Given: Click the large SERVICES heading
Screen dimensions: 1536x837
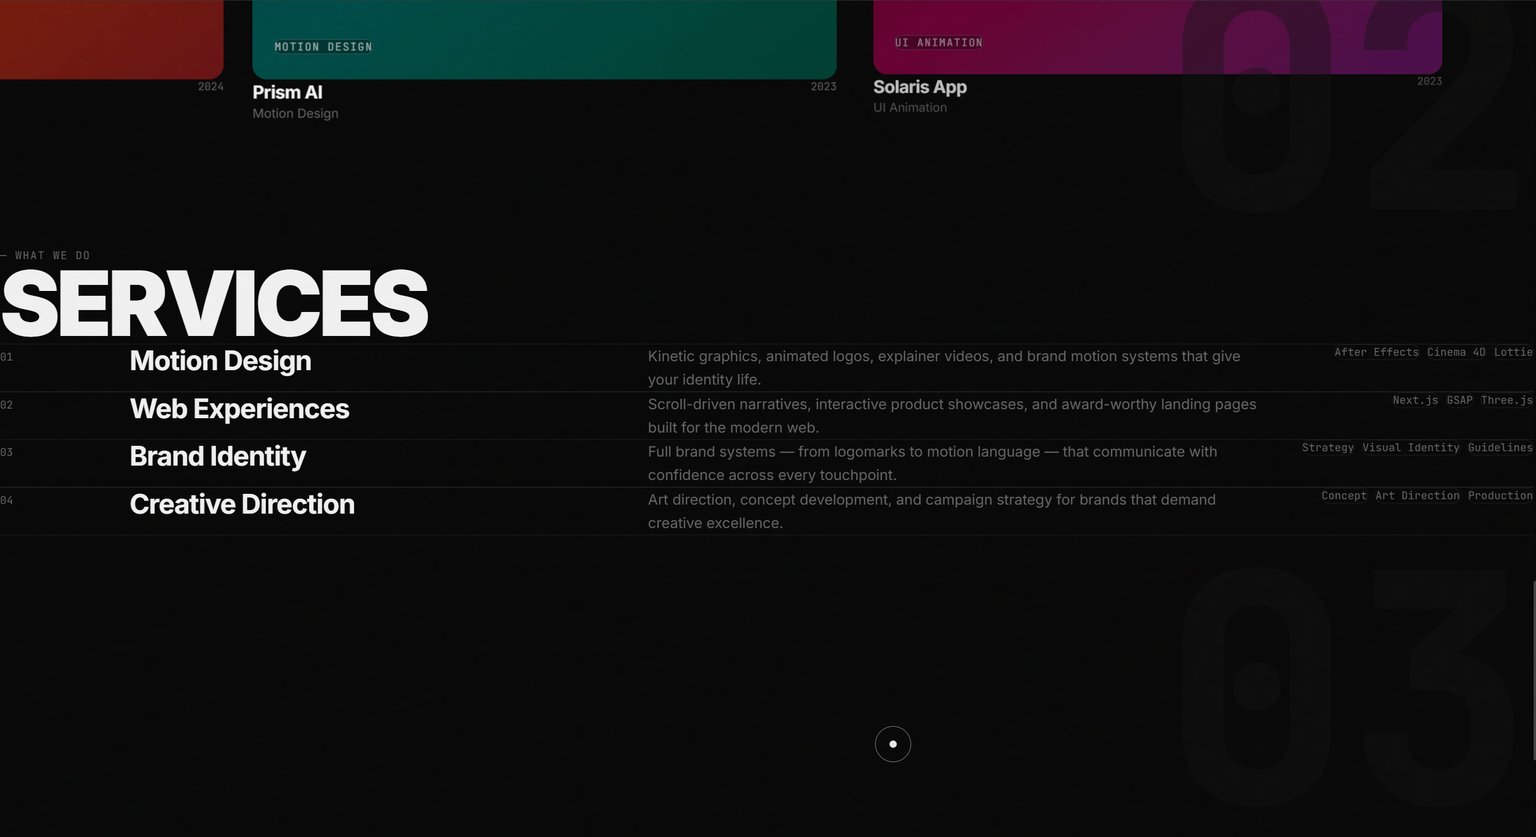Looking at the screenshot, I should pos(214,304).
